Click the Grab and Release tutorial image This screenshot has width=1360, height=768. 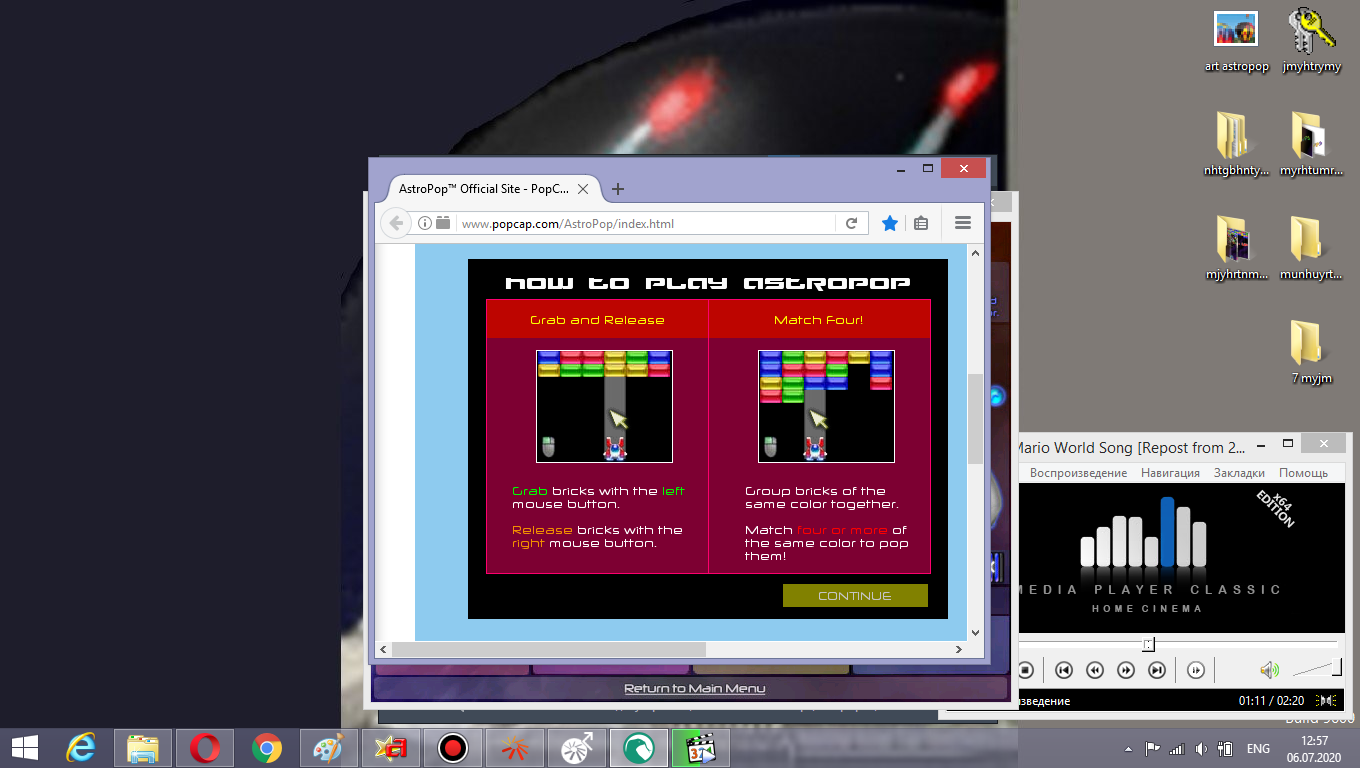click(x=604, y=406)
